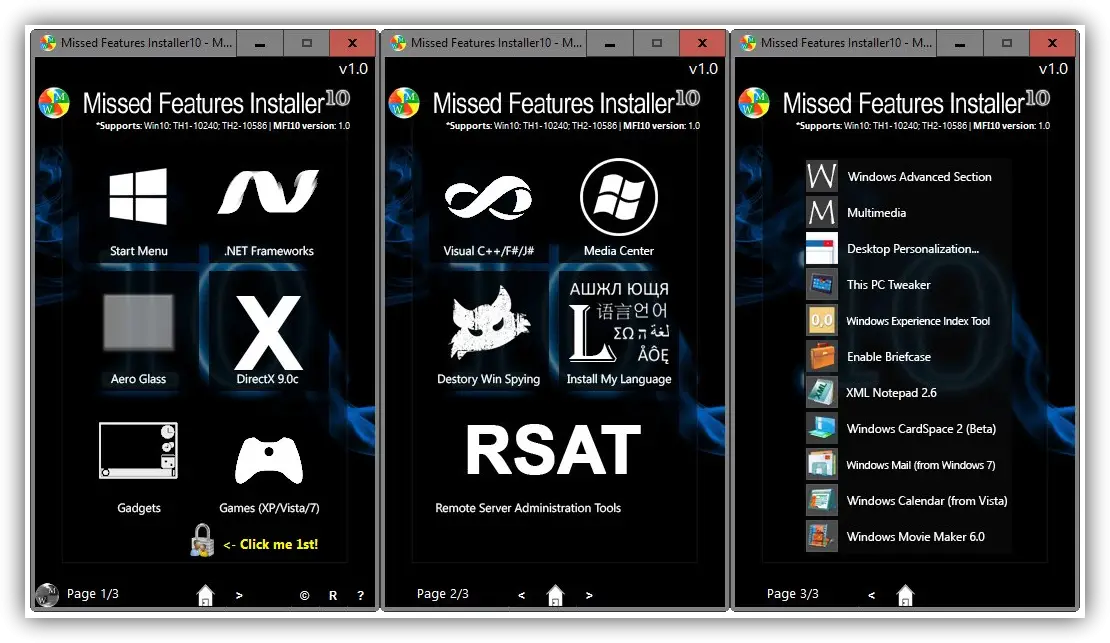Viewport: 1110px width, 643px height.
Task: Click the home icon in Page 3/3 window
Action: [x=905, y=595]
